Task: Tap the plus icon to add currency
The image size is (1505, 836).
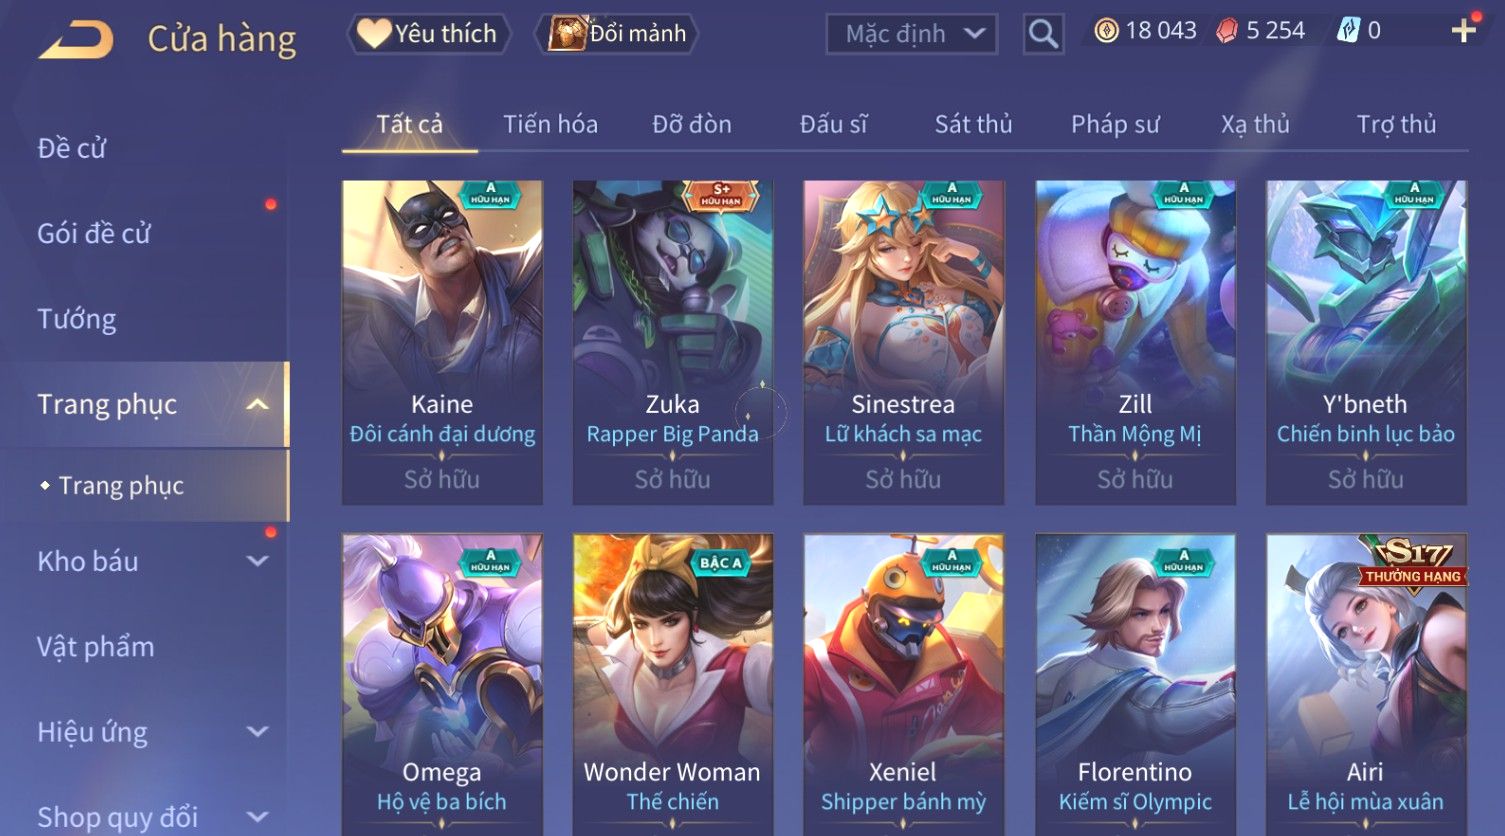Action: (x=1464, y=31)
